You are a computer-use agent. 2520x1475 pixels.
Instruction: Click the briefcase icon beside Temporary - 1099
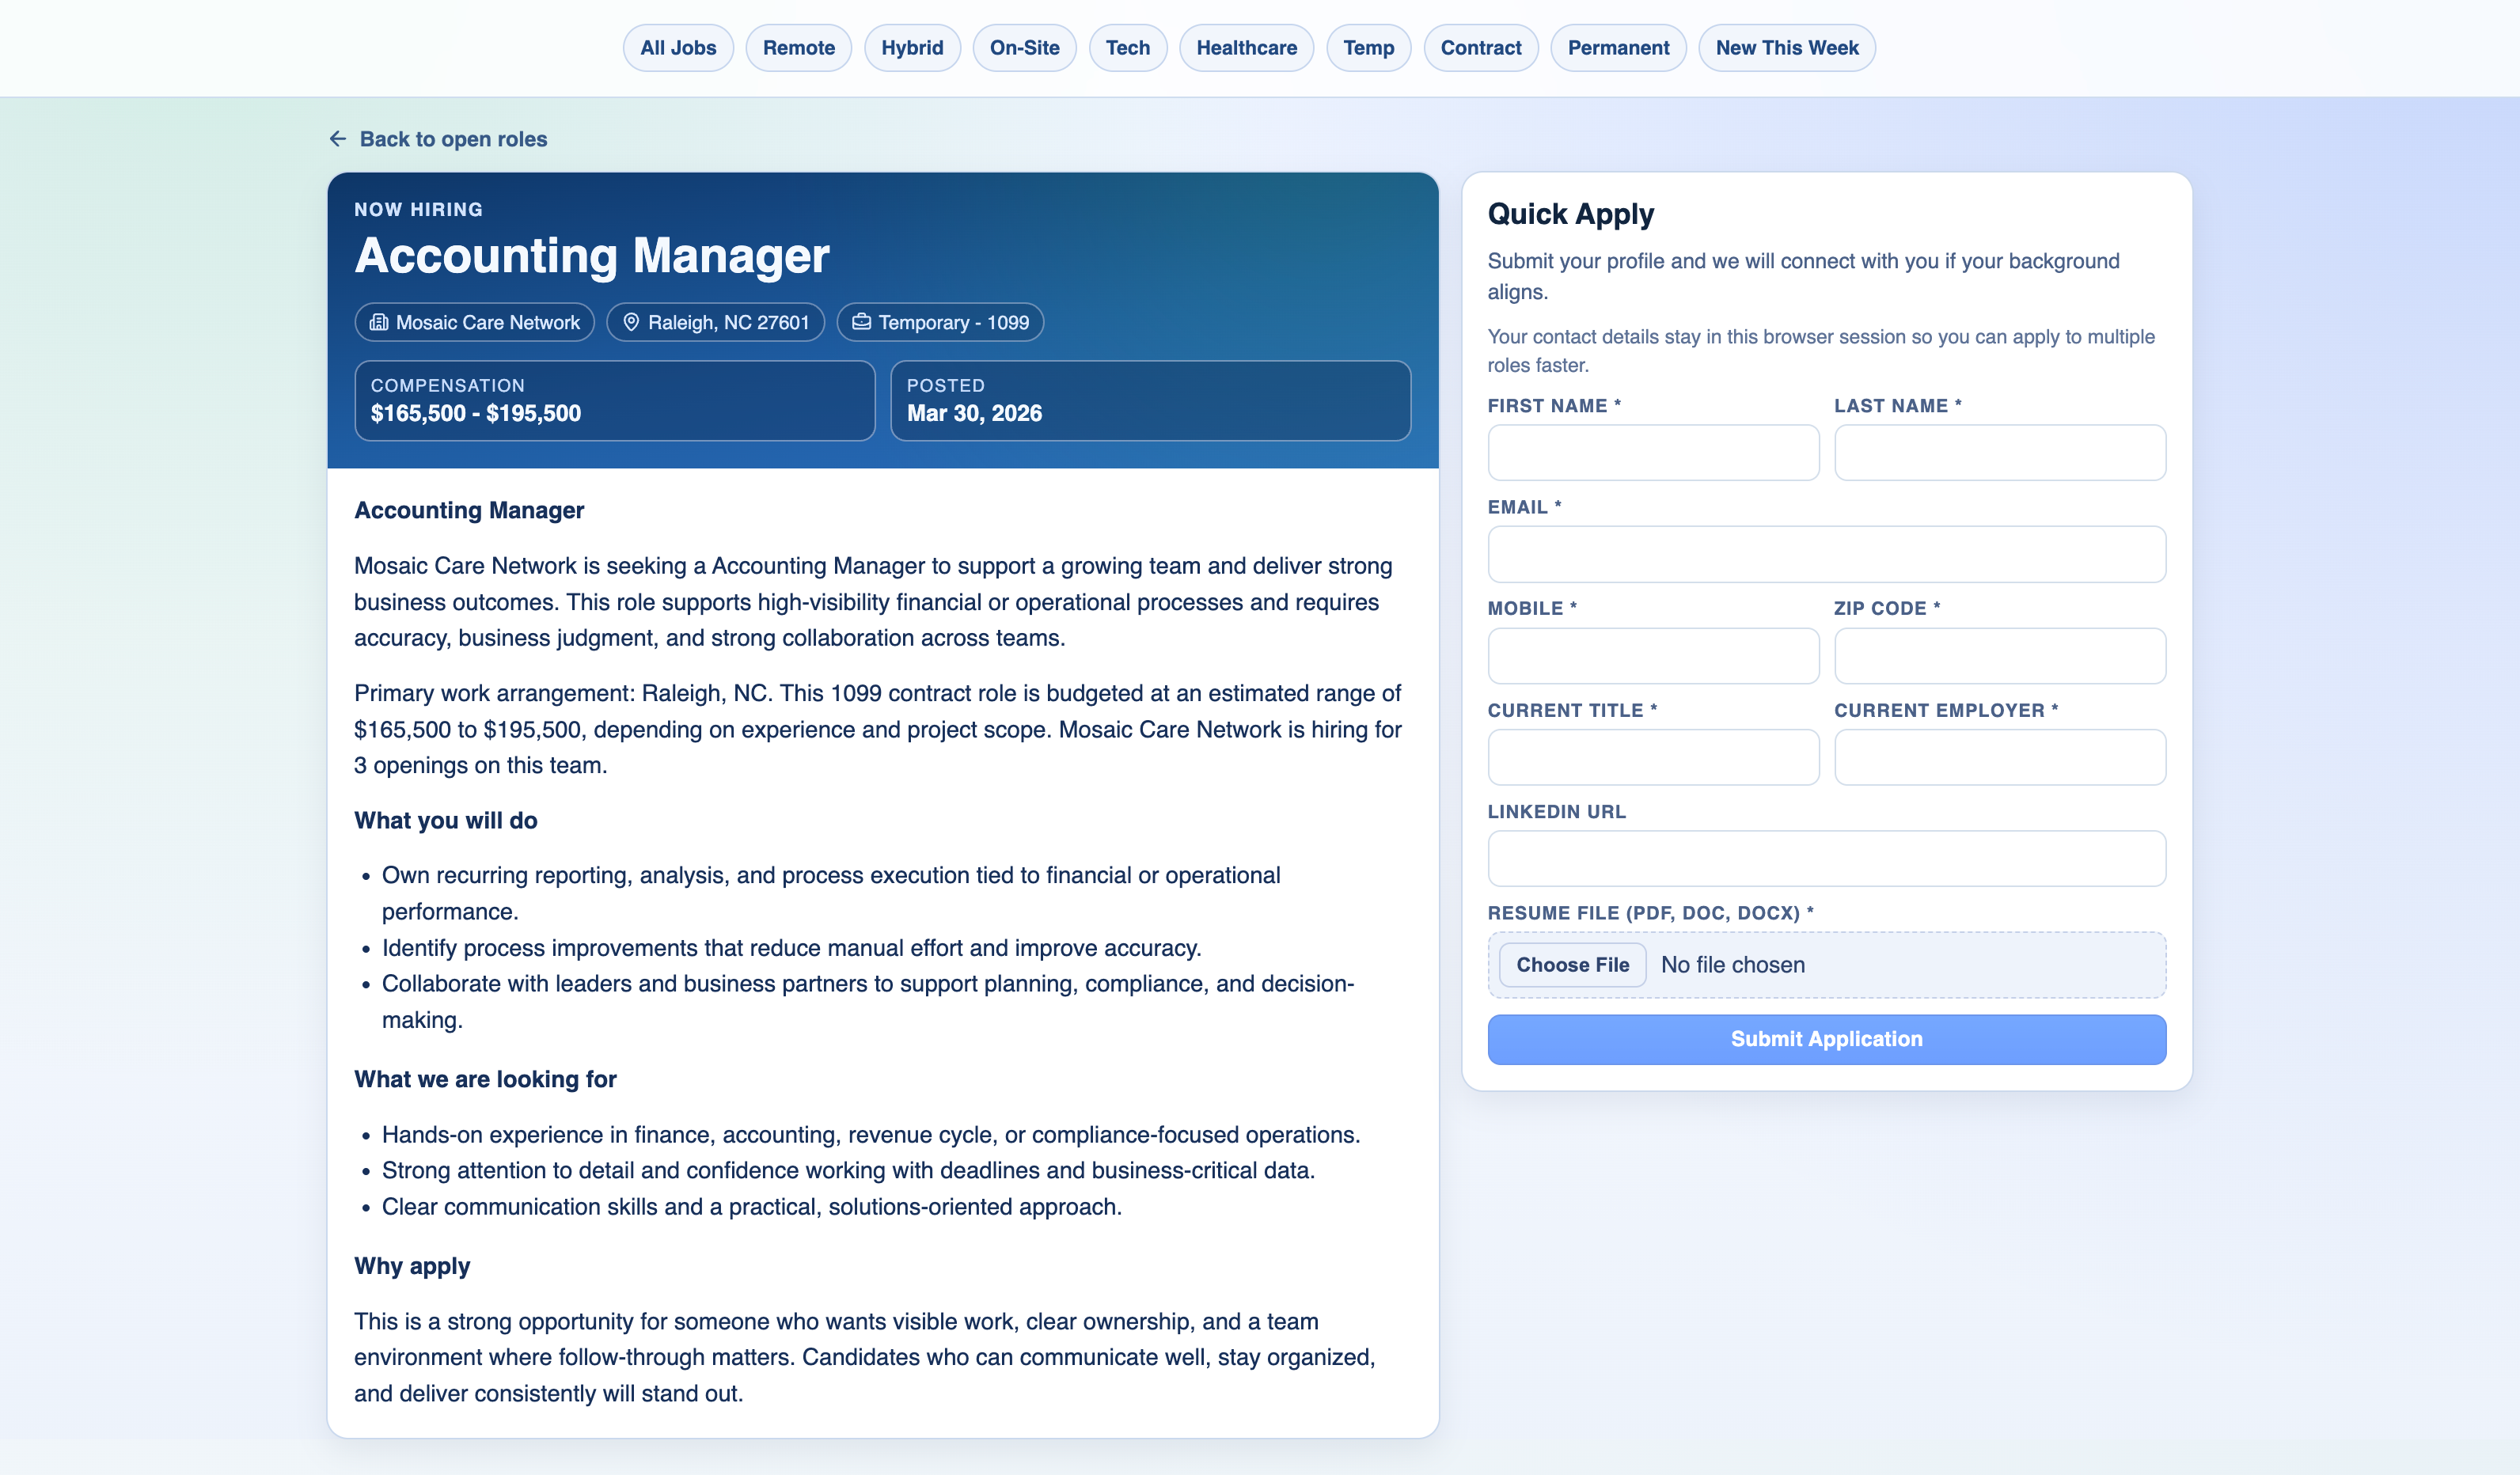pyautogui.click(x=861, y=322)
